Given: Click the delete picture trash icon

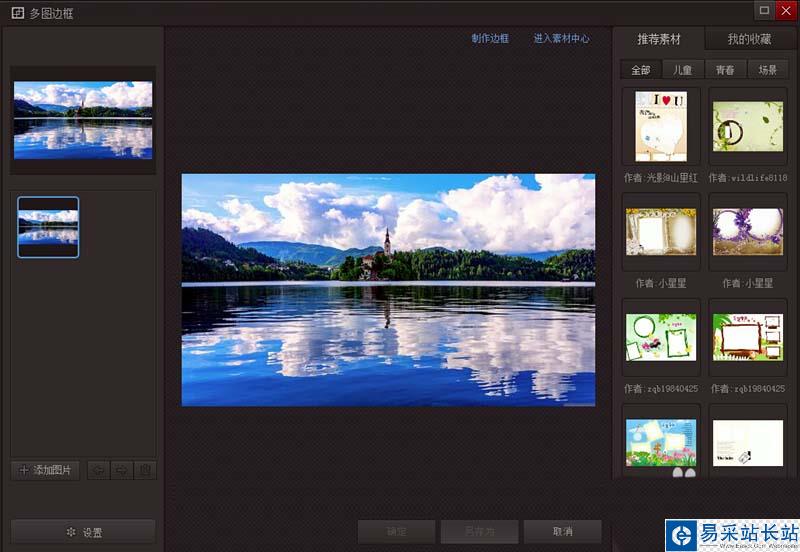Looking at the screenshot, I should (145, 470).
